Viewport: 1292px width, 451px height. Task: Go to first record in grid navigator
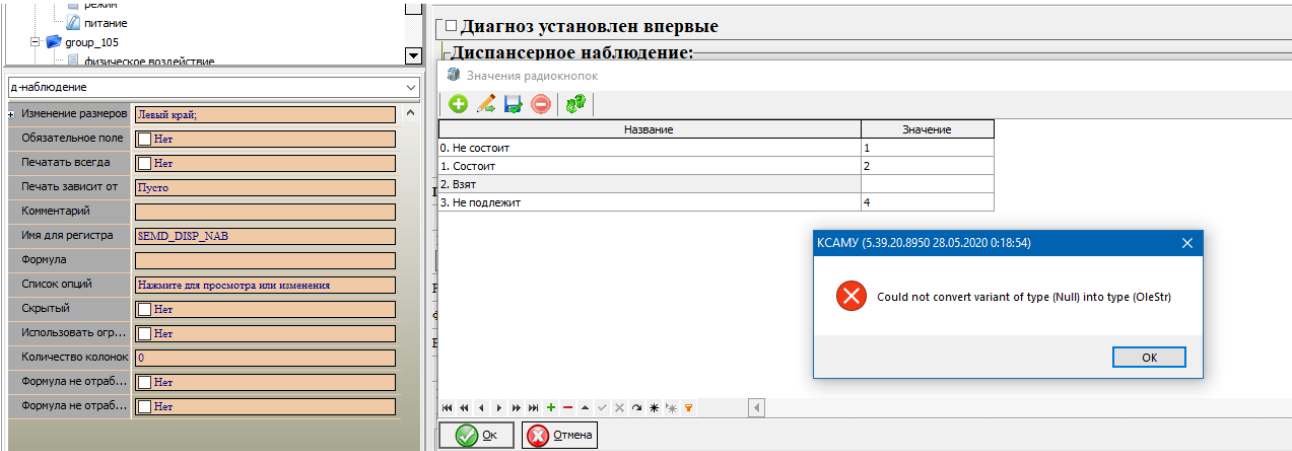pyautogui.click(x=447, y=408)
